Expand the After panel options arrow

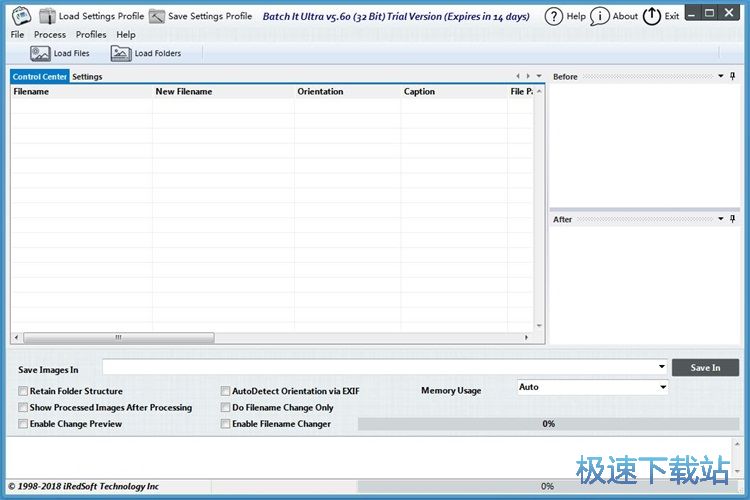(721, 219)
